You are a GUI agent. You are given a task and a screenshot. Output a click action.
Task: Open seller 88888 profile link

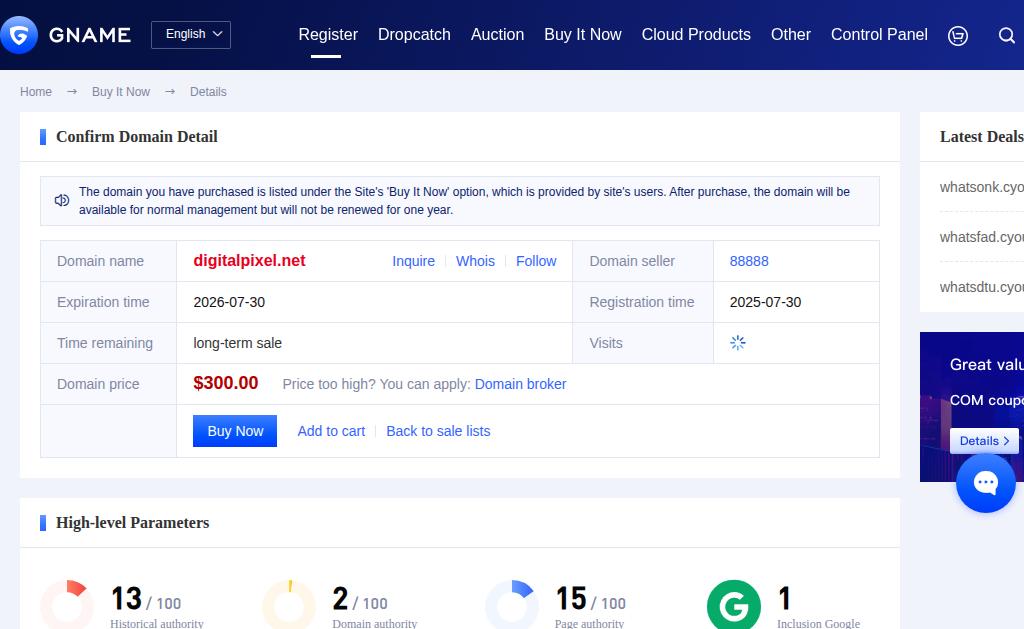[749, 261]
